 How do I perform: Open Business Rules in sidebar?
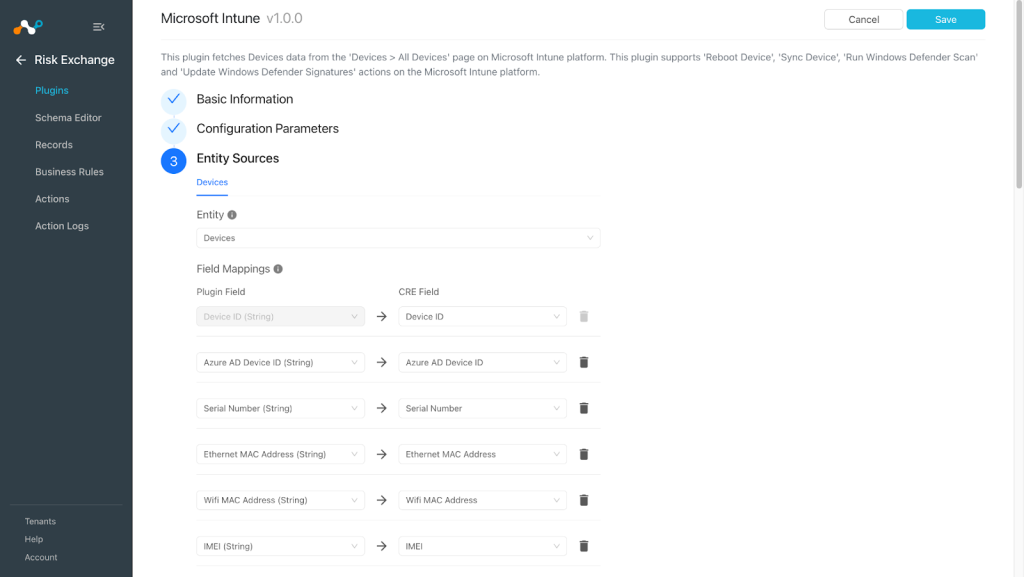tap(69, 172)
